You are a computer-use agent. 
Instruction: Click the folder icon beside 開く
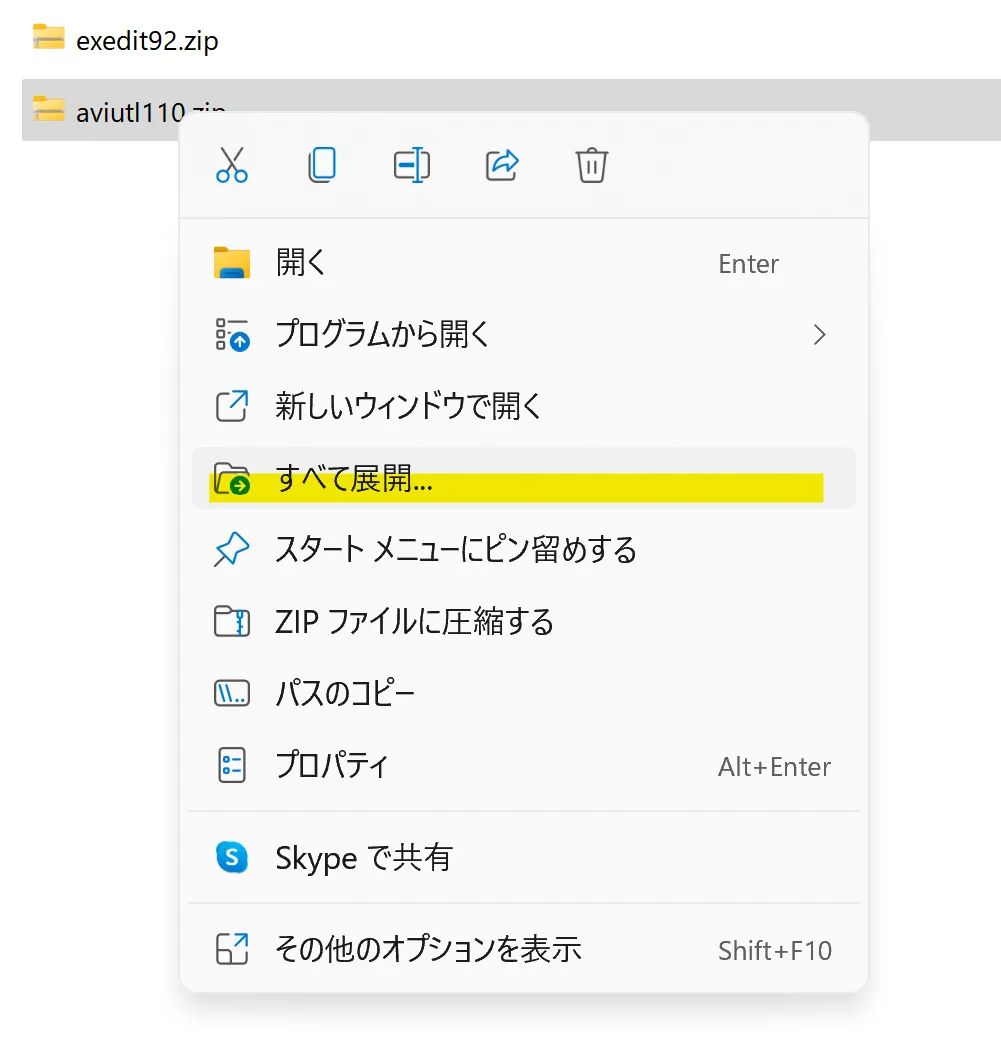(x=232, y=263)
